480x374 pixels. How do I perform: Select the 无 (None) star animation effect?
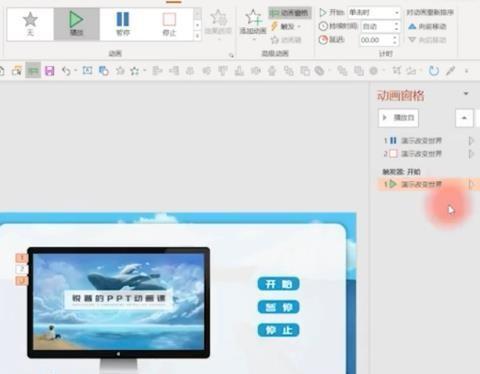[x=30, y=24]
